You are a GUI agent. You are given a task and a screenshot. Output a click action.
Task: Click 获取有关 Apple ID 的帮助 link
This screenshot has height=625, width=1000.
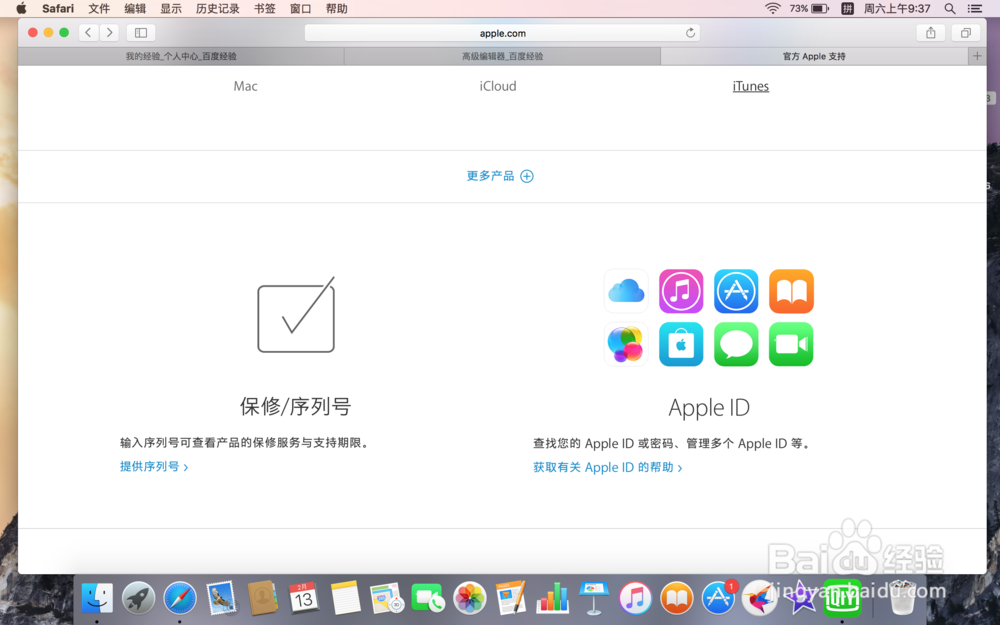click(x=608, y=467)
